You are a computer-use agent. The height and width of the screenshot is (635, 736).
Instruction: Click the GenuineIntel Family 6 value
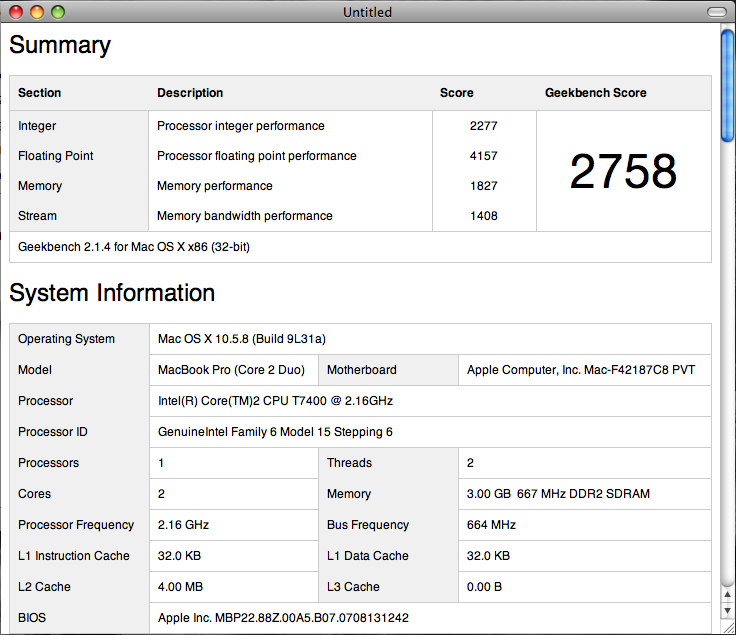[275, 432]
